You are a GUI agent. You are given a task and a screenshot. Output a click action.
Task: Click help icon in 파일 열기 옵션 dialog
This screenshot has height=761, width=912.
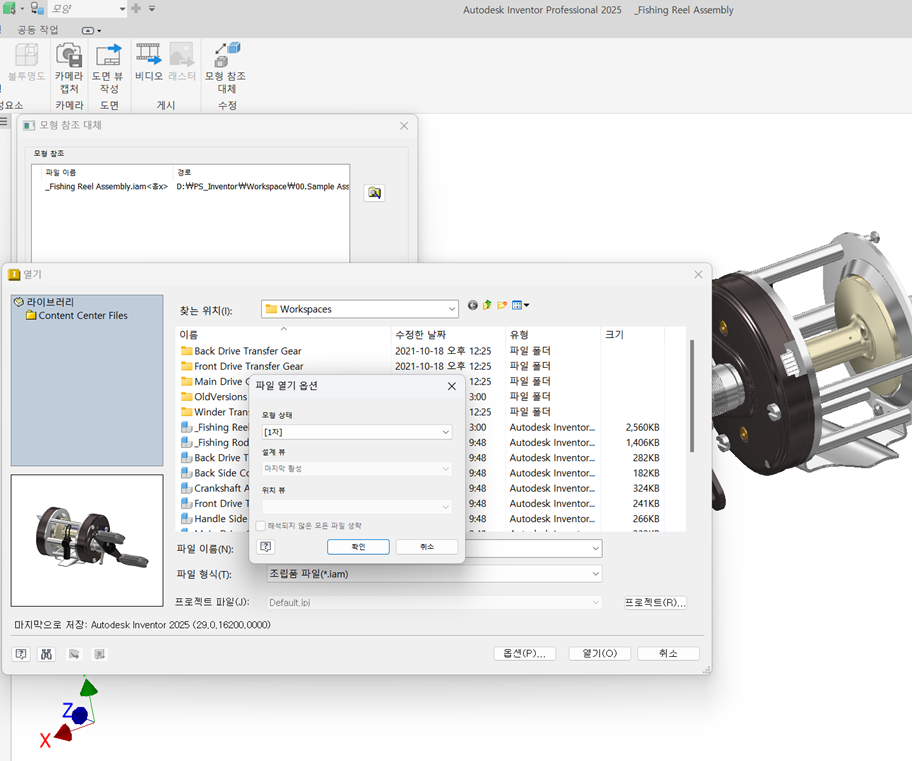click(266, 546)
